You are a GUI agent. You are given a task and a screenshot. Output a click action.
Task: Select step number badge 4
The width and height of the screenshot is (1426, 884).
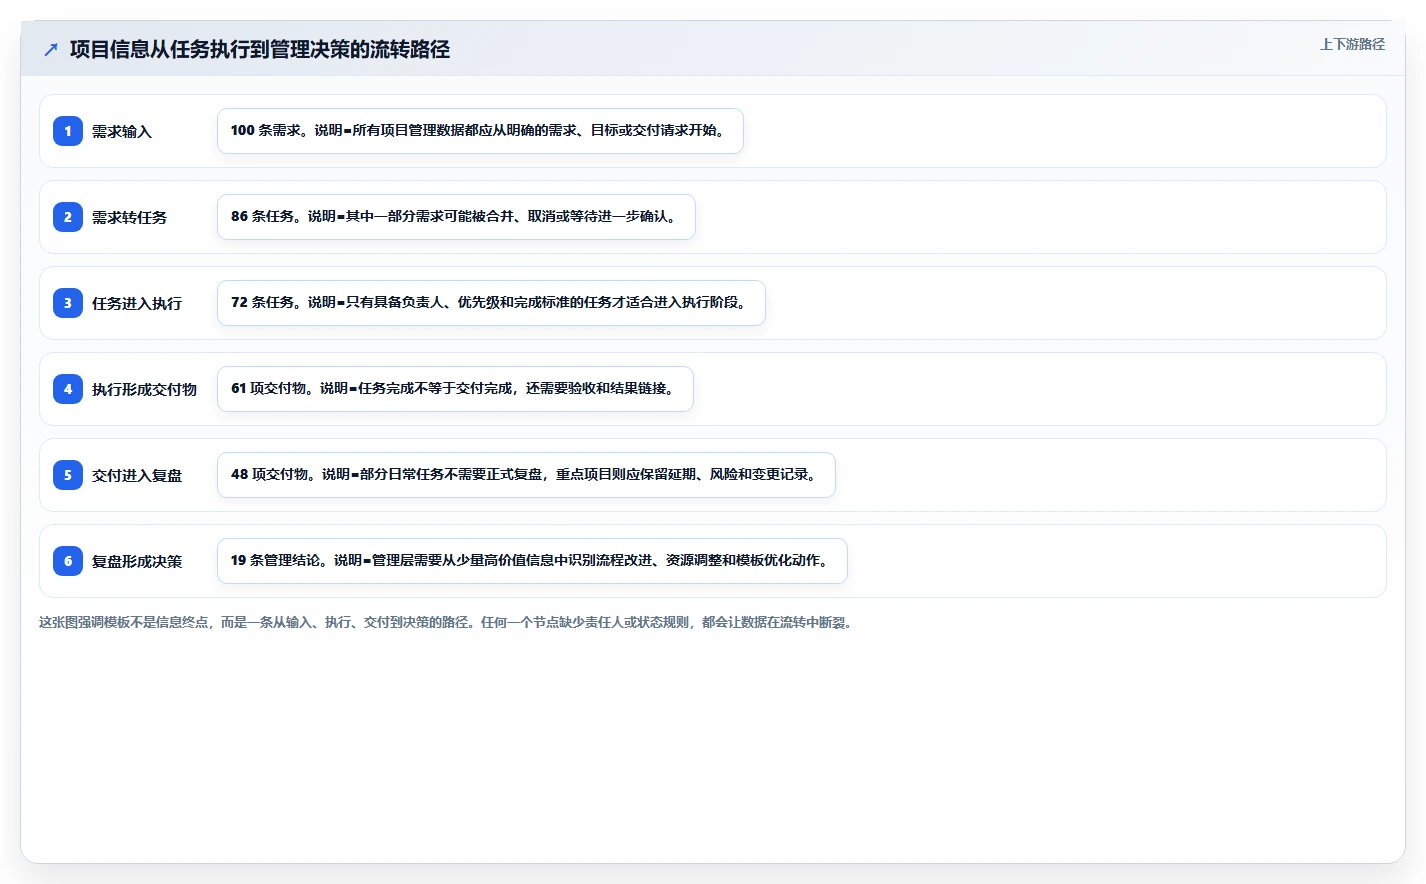[68, 389]
